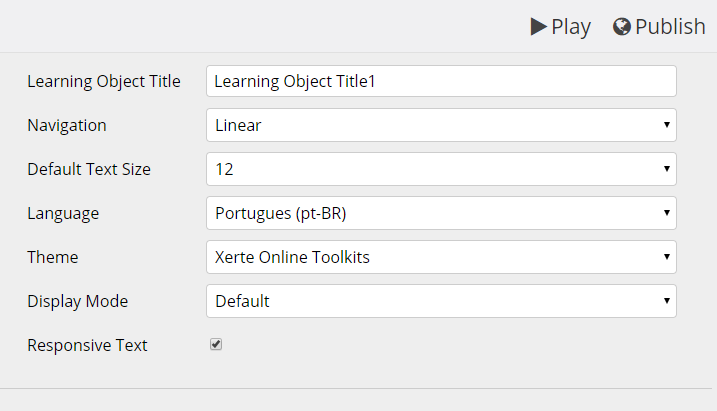Click the arrow on the Theme dropdown
Screen dimensions: 717x411
pos(667,256)
